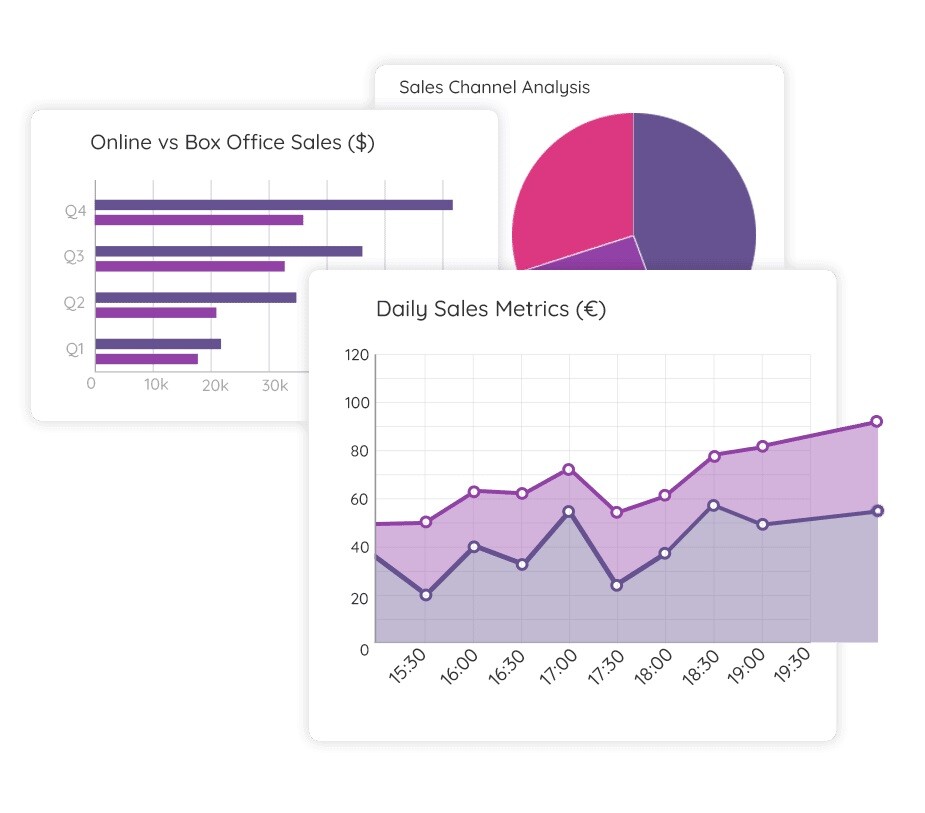Select the upper line point at 19:00
Image resolution: width=925 pixels, height=813 pixels.
[763, 447]
